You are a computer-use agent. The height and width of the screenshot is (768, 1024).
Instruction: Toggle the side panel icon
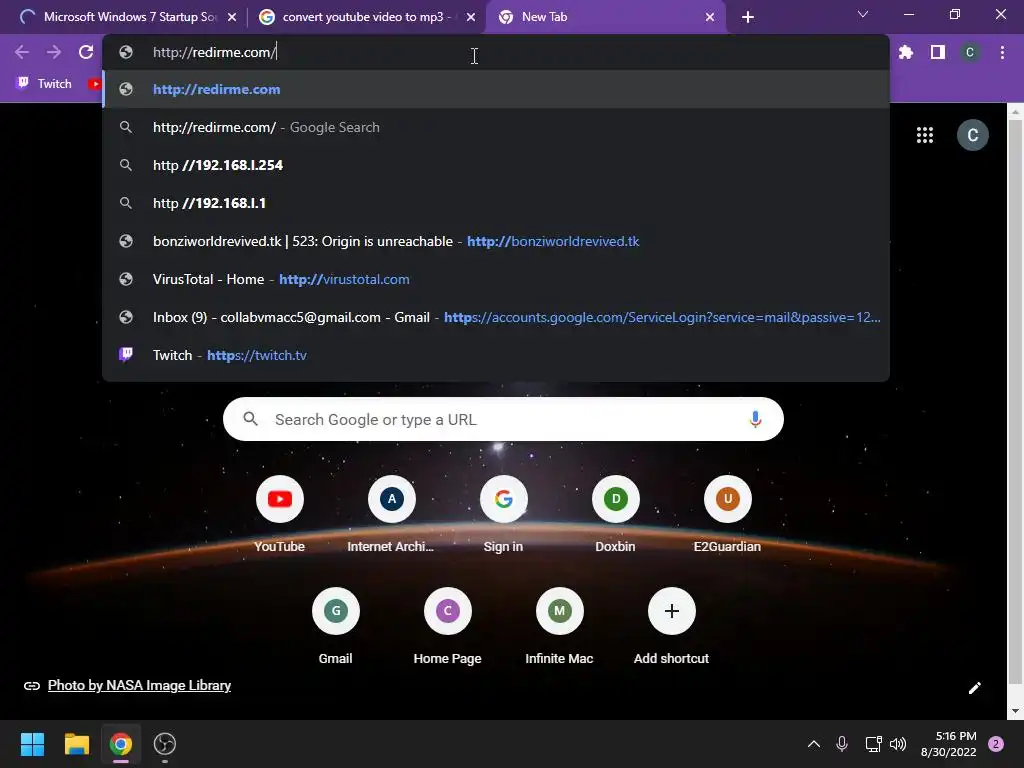[x=938, y=52]
